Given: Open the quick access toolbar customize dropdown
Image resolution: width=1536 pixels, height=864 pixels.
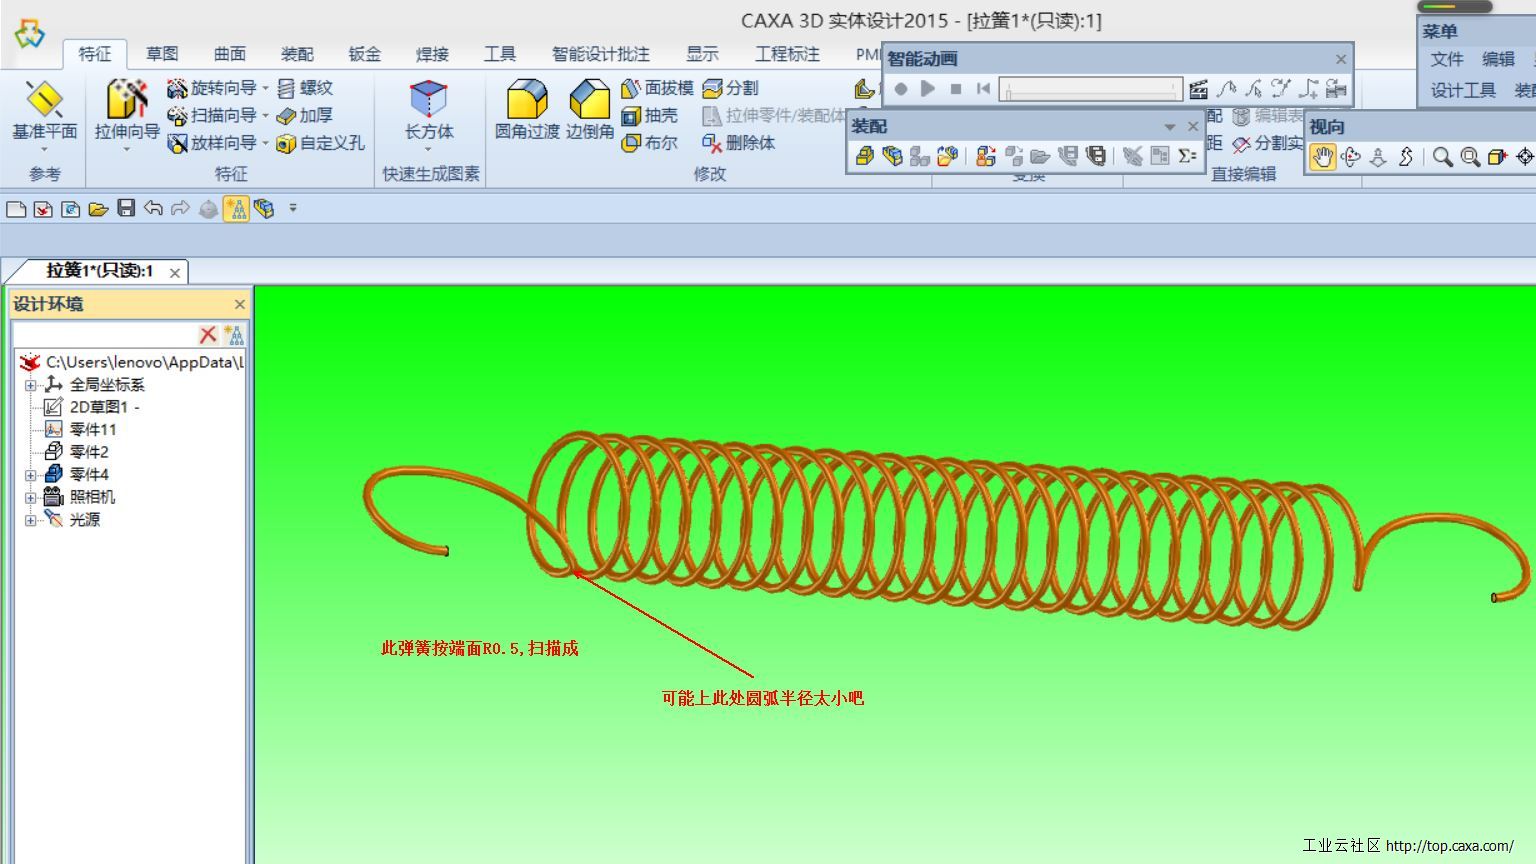Looking at the screenshot, I should pyautogui.click(x=293, y=208).
